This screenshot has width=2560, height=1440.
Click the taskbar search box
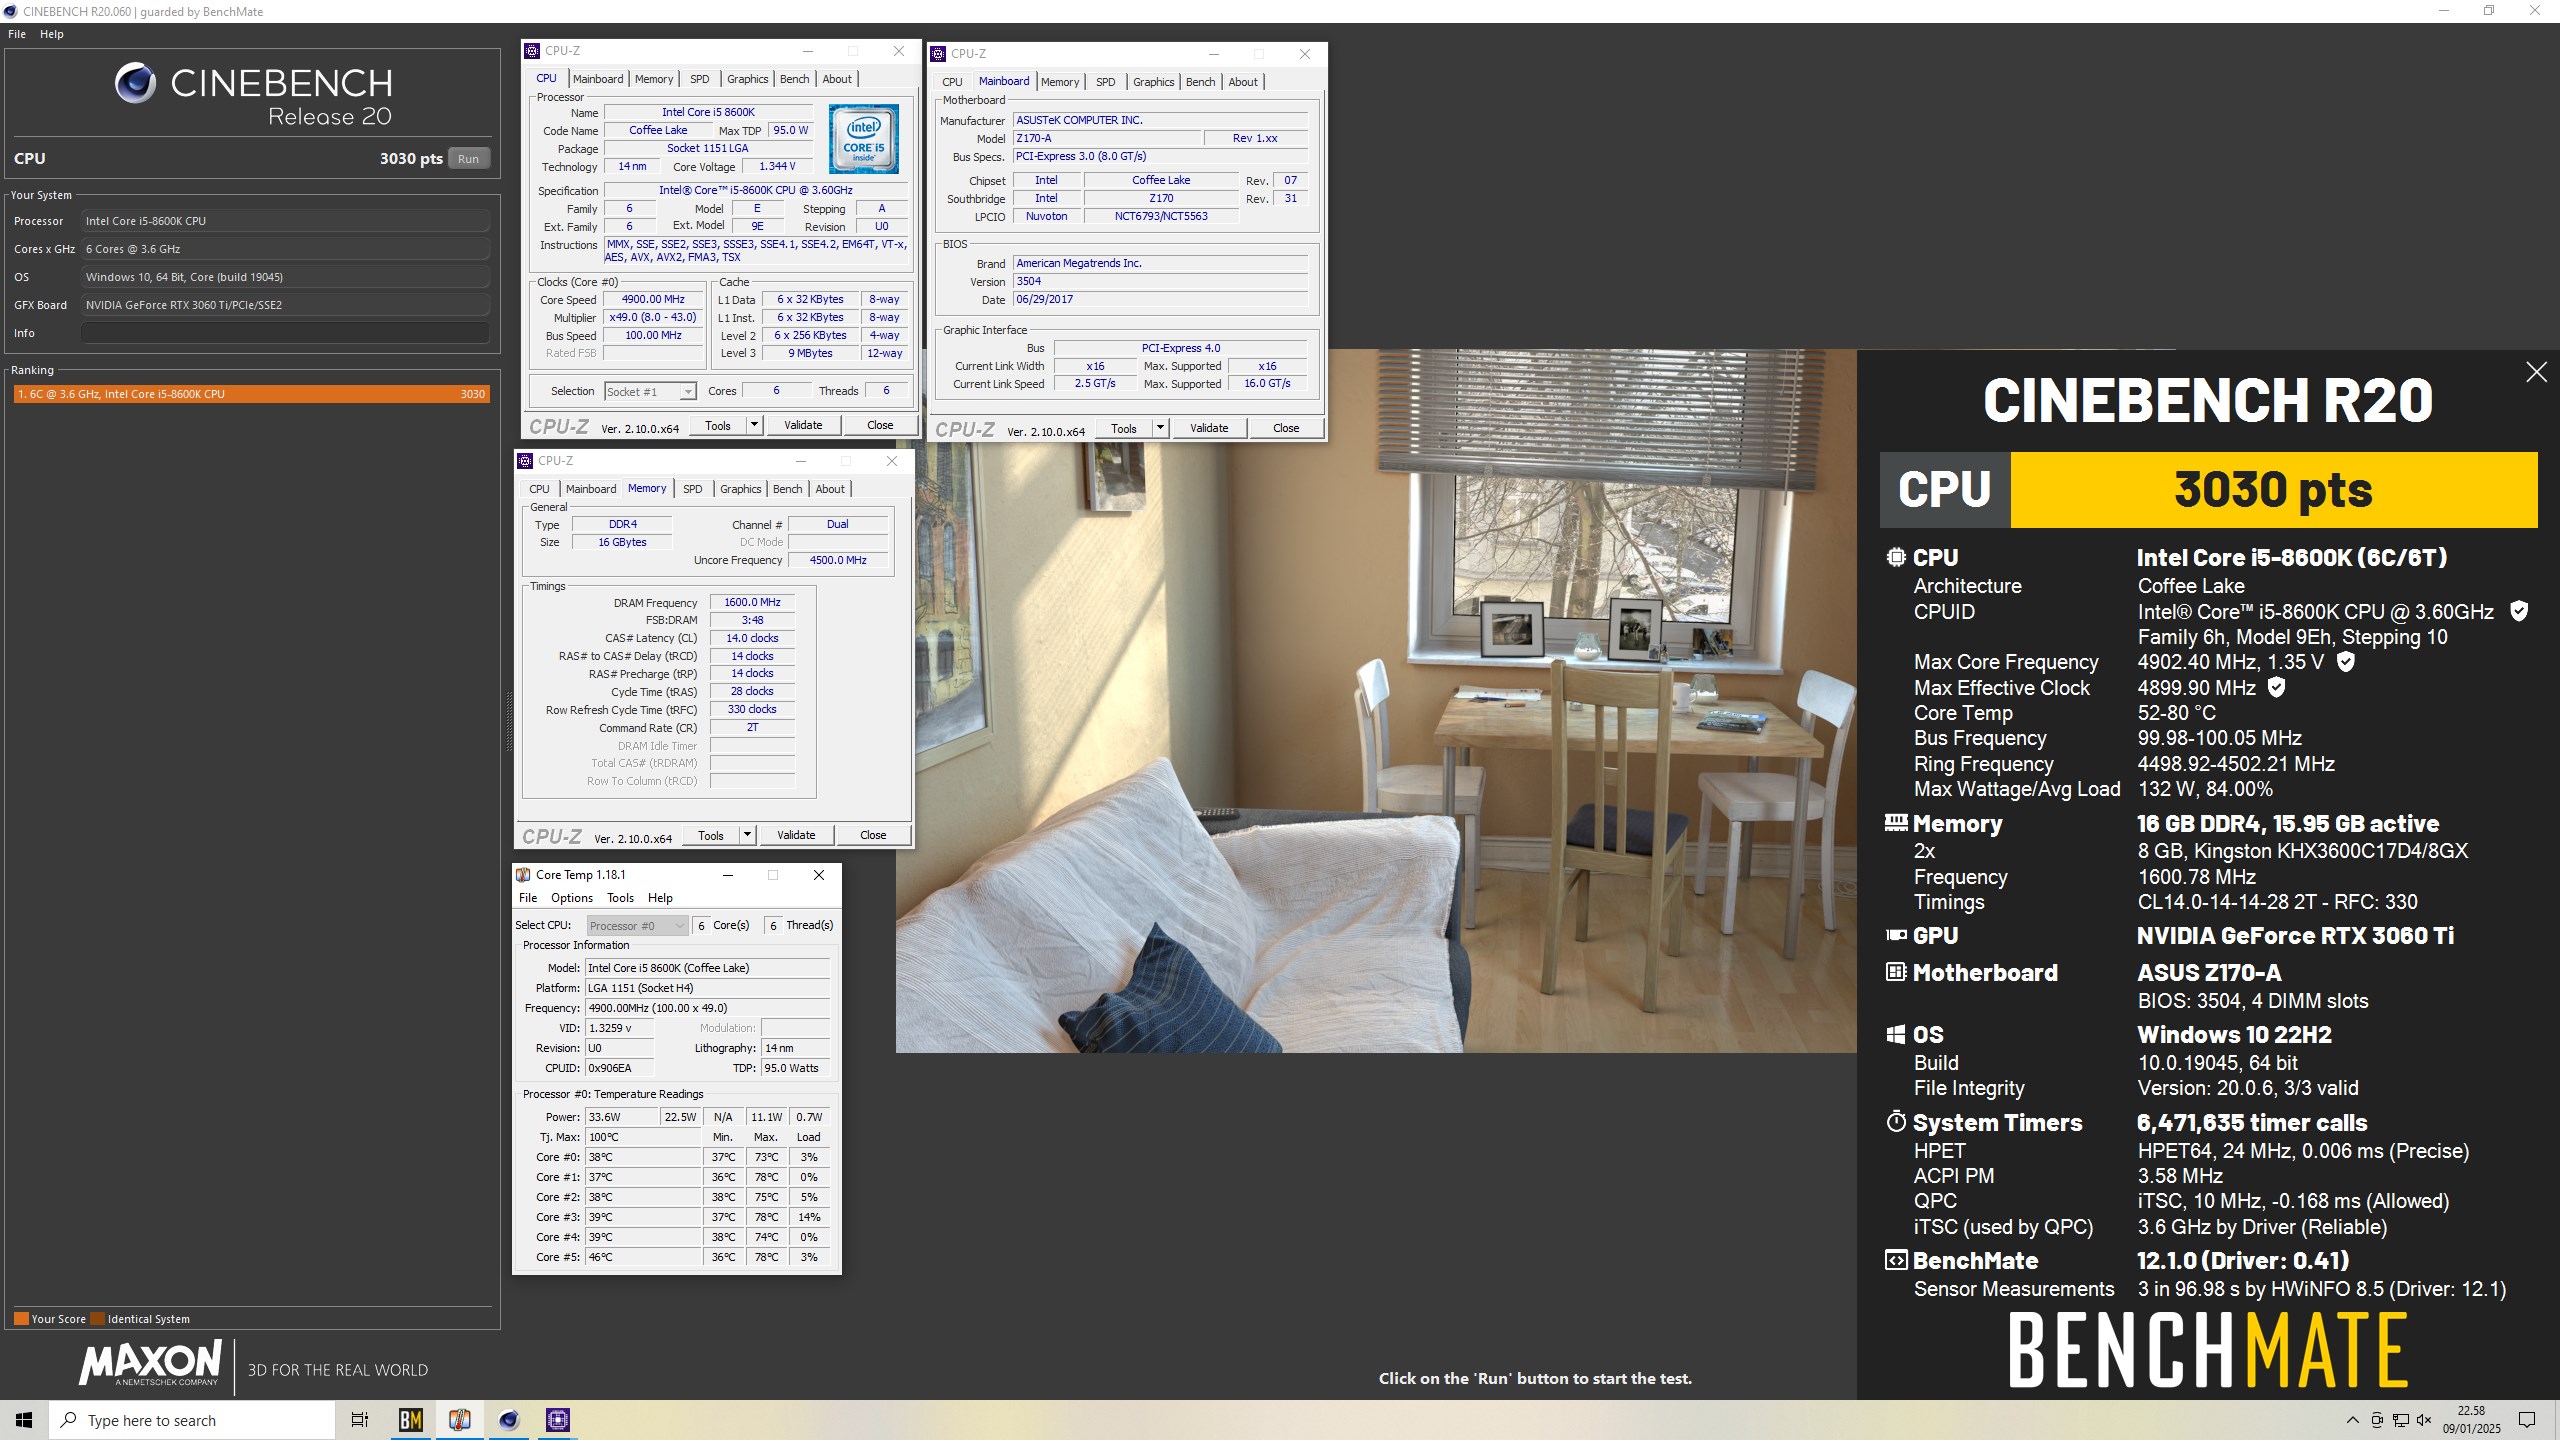coord(192,1420)
